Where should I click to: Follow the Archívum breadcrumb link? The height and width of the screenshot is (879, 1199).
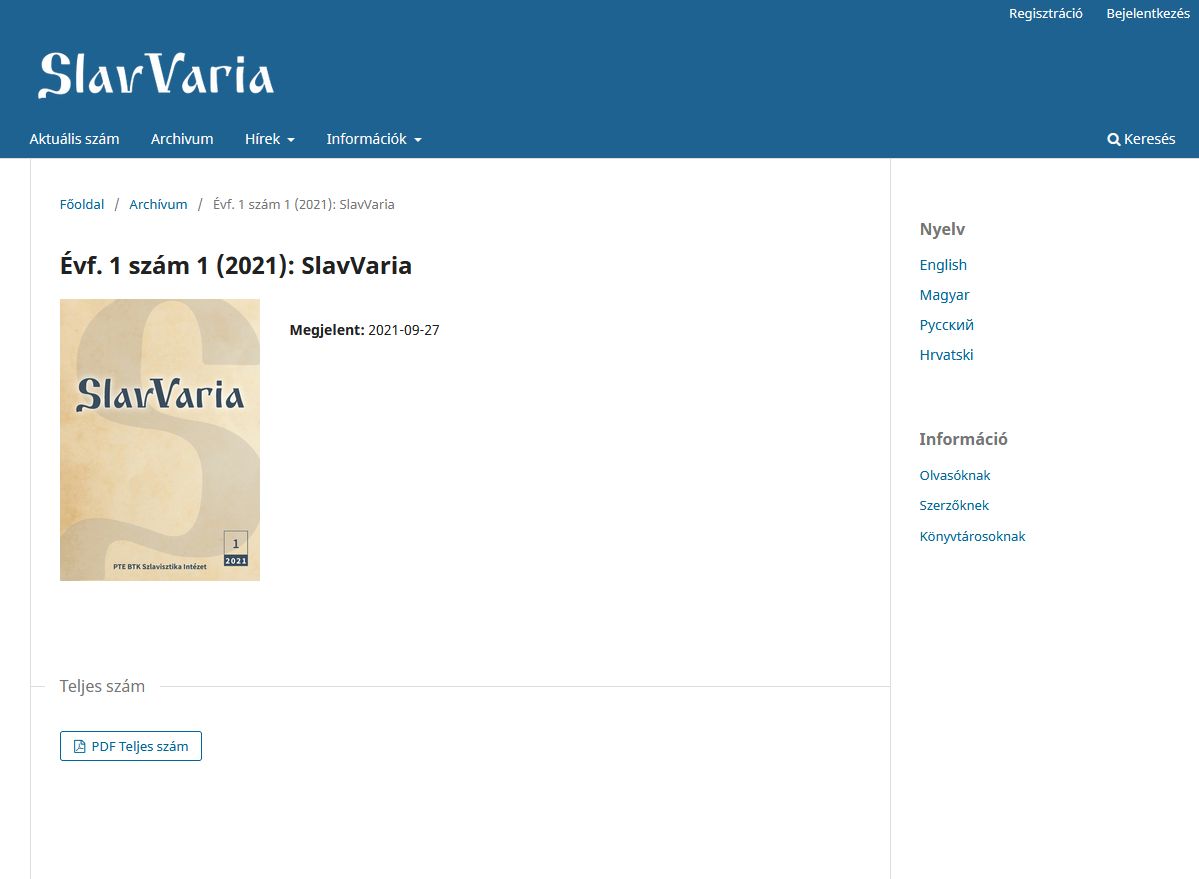click(158, 204)
